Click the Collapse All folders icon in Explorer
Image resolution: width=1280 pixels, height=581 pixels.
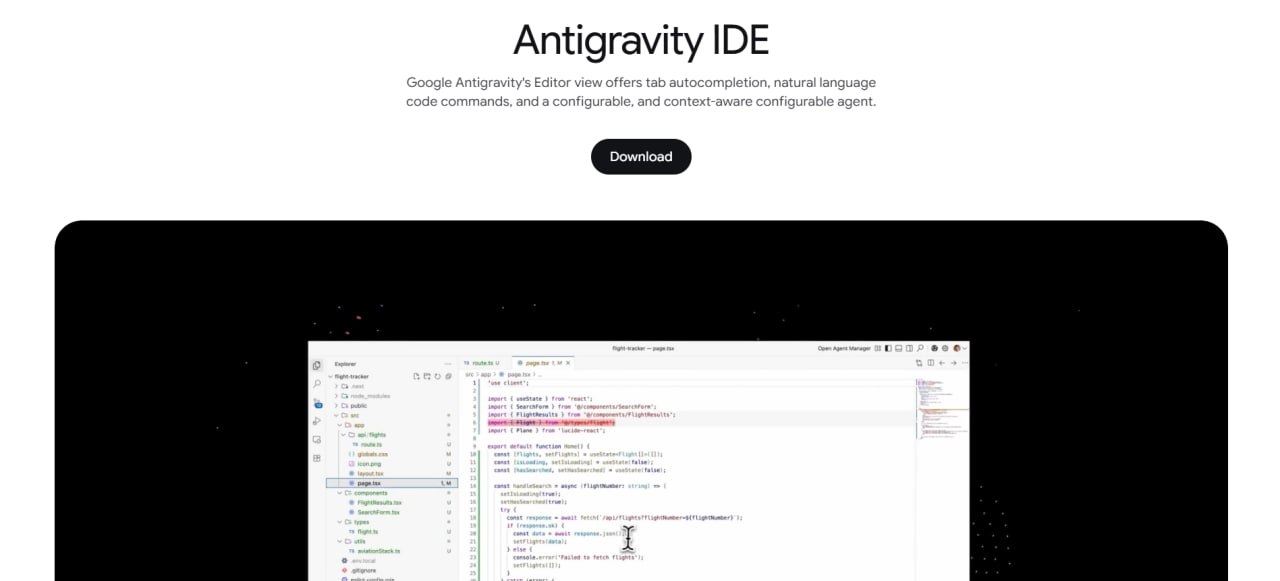click(x=448, y=376)
